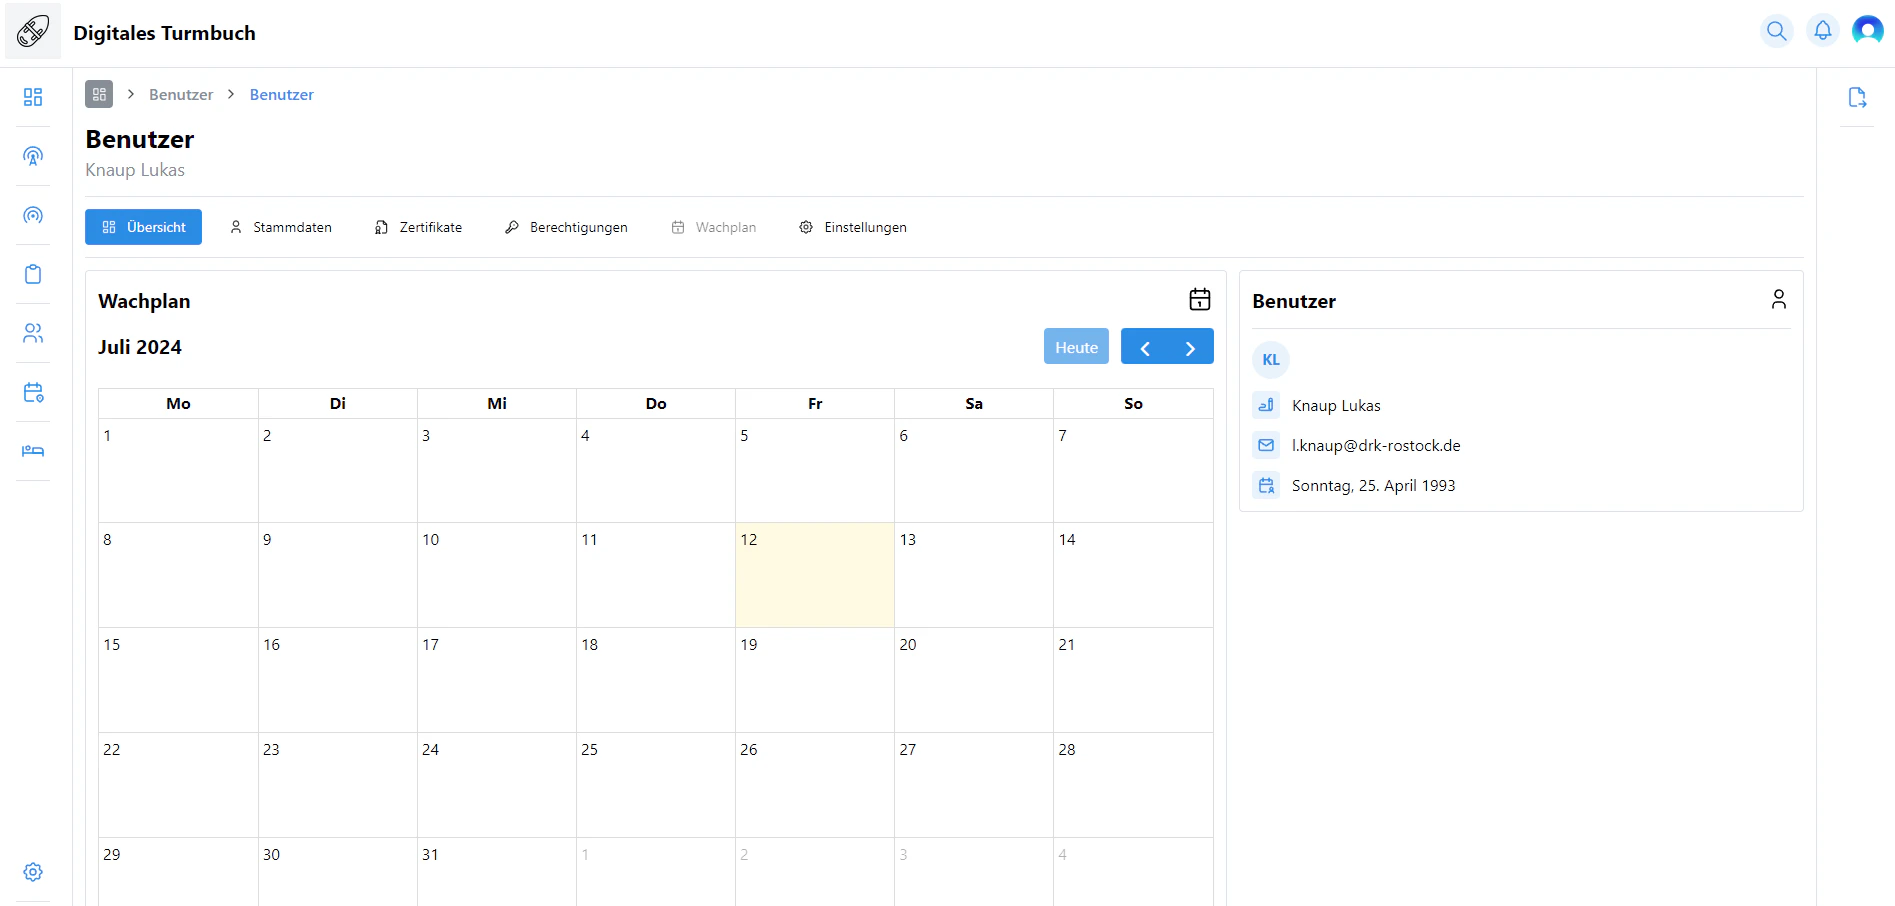Viewport: 1895px width, 906px height.
Task: Click the blue Benutzer breadcrumb link
Action: pyautogui.click(x=282, y=94)
